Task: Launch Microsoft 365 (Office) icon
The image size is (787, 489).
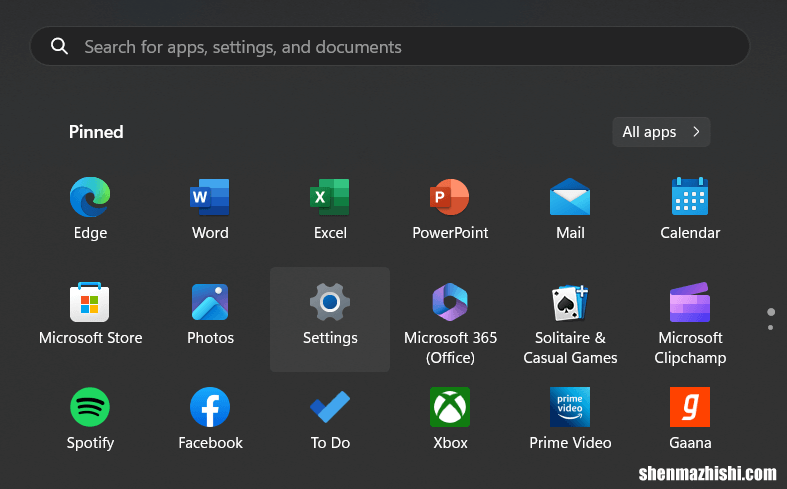Action: pyautogui.click(x=450, y=302)
